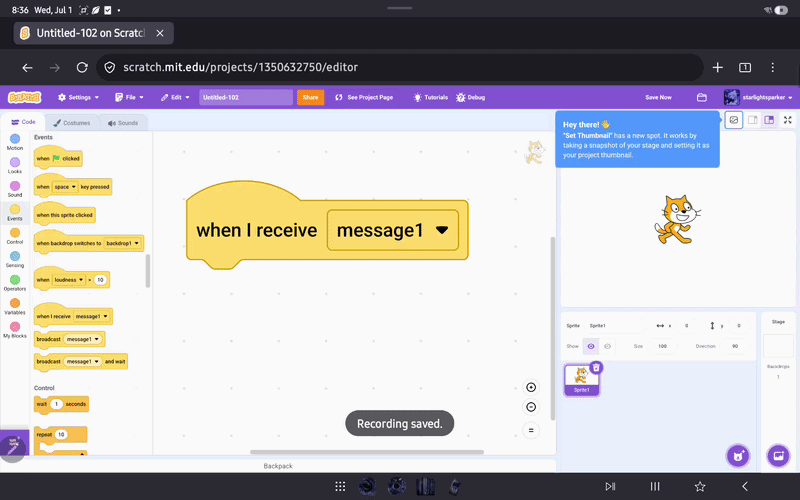Open the browser's three-dot menu
Viewport: 800px width, 500px height.
tap(772, 67)
